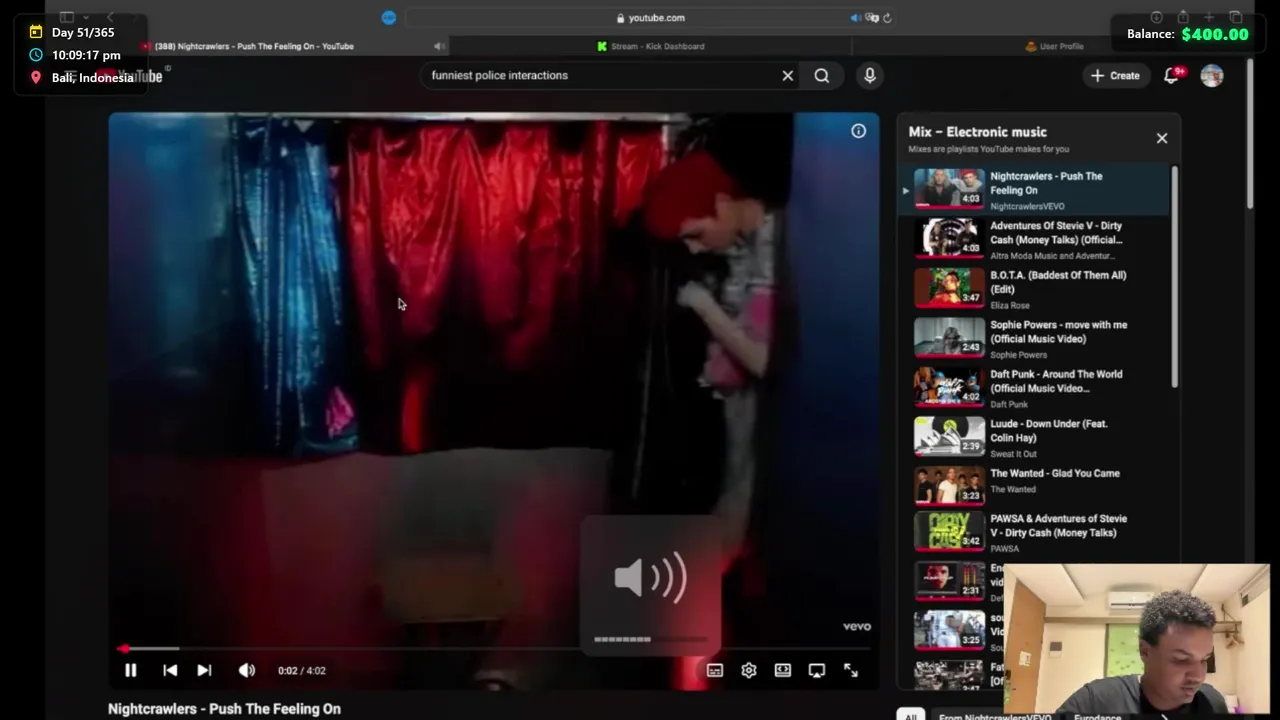Open video info card icon
This screenshot has width=1280, height=720.
pos(858,131)
